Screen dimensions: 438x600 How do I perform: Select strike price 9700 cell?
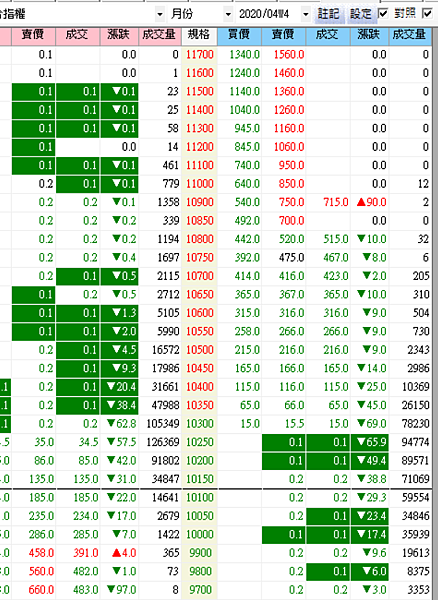pos(199,590)
